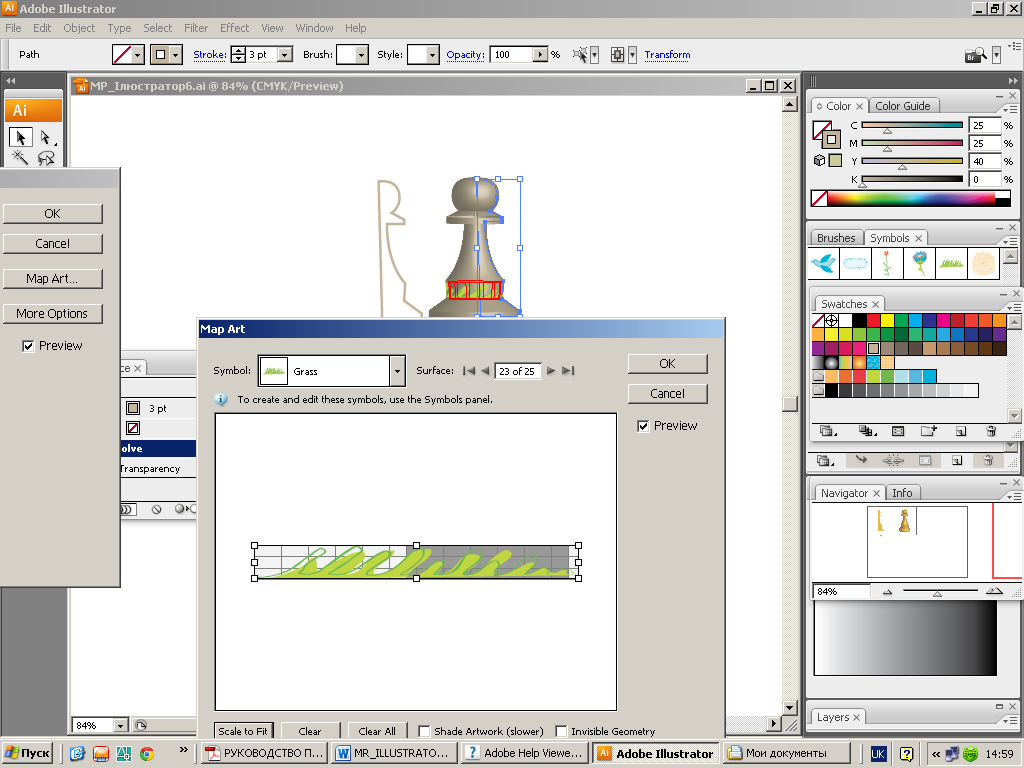Viewport: 1024px width, 768px height.
Task: Toggle Preview checkbox in Map Art dialog
Action: [643, 426]
